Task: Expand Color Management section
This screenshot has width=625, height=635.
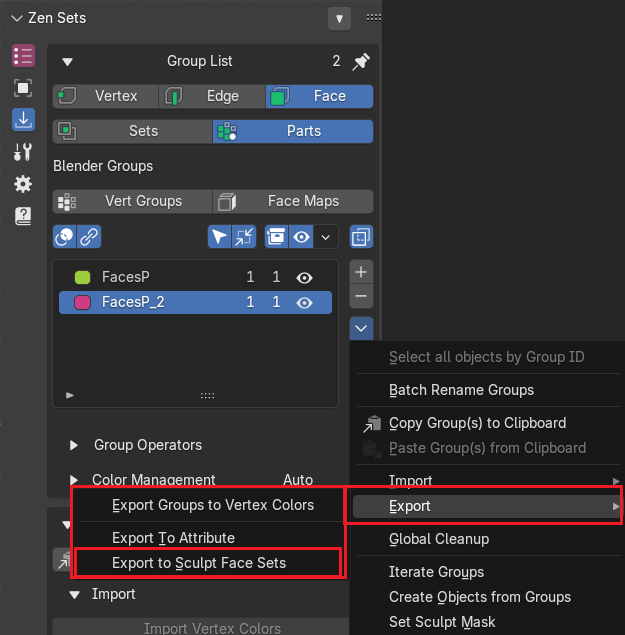Action: click(74, 480)
